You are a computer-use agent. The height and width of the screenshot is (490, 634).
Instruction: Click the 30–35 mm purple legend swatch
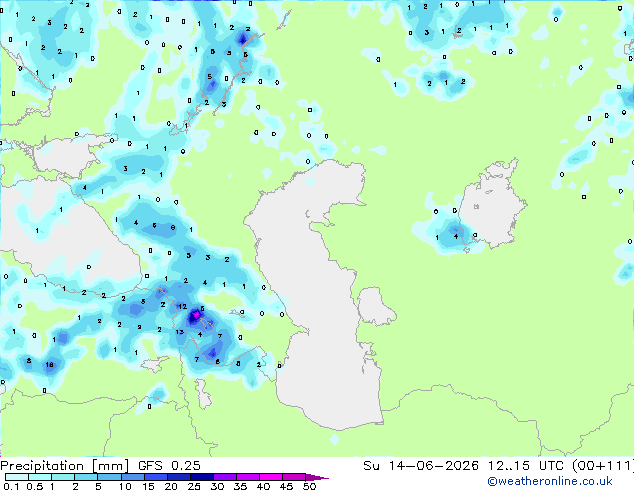pos(225,477)
